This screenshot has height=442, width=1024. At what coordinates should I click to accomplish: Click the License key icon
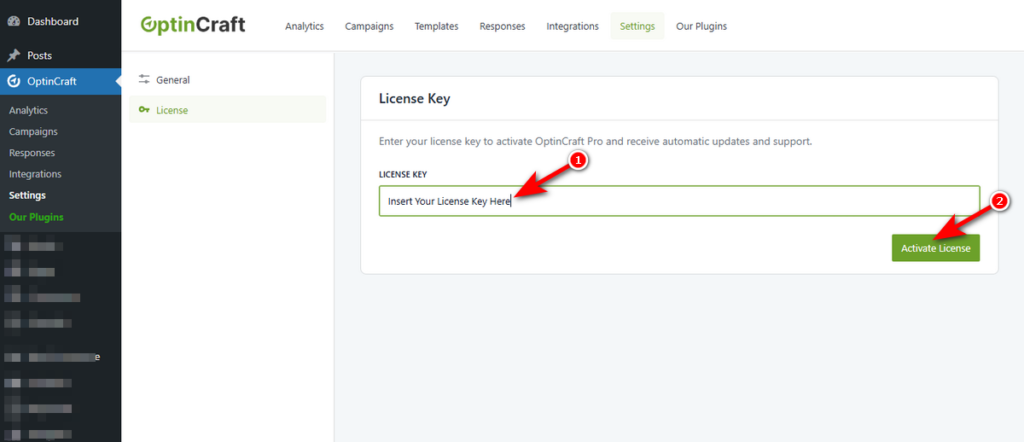(144, 110)
